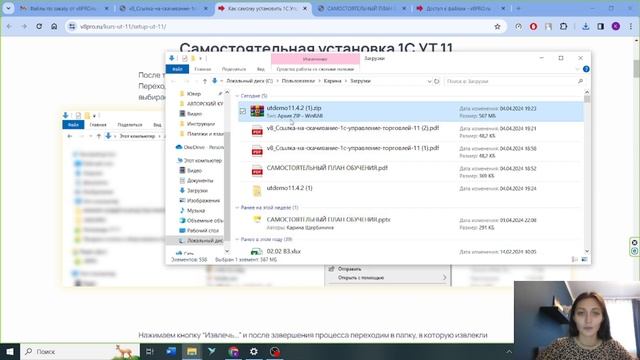Screen dimensions: 640x360
Task: Reload the browser page
Action: 39,27
